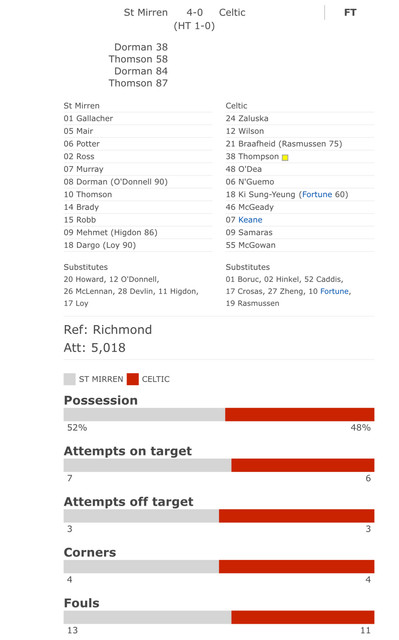Click the grey Fouls bar segment

[x=148, y=617]
